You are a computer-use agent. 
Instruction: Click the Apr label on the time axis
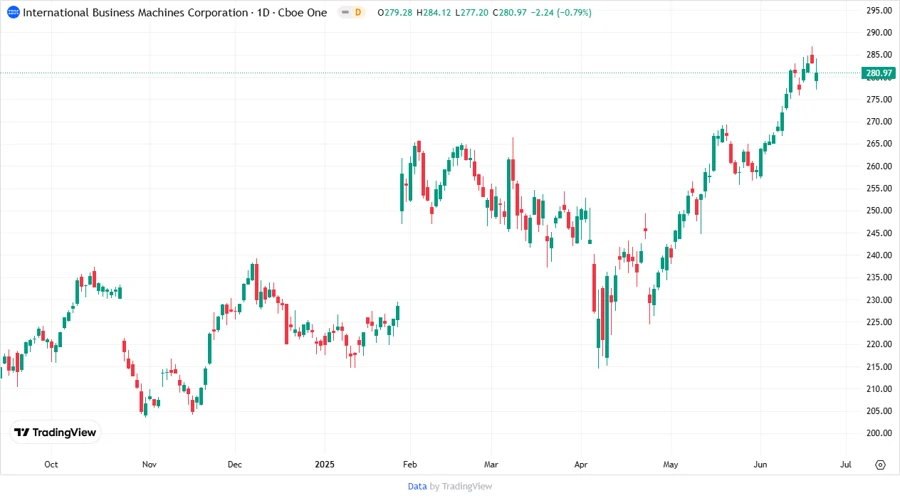click(581, 464)
